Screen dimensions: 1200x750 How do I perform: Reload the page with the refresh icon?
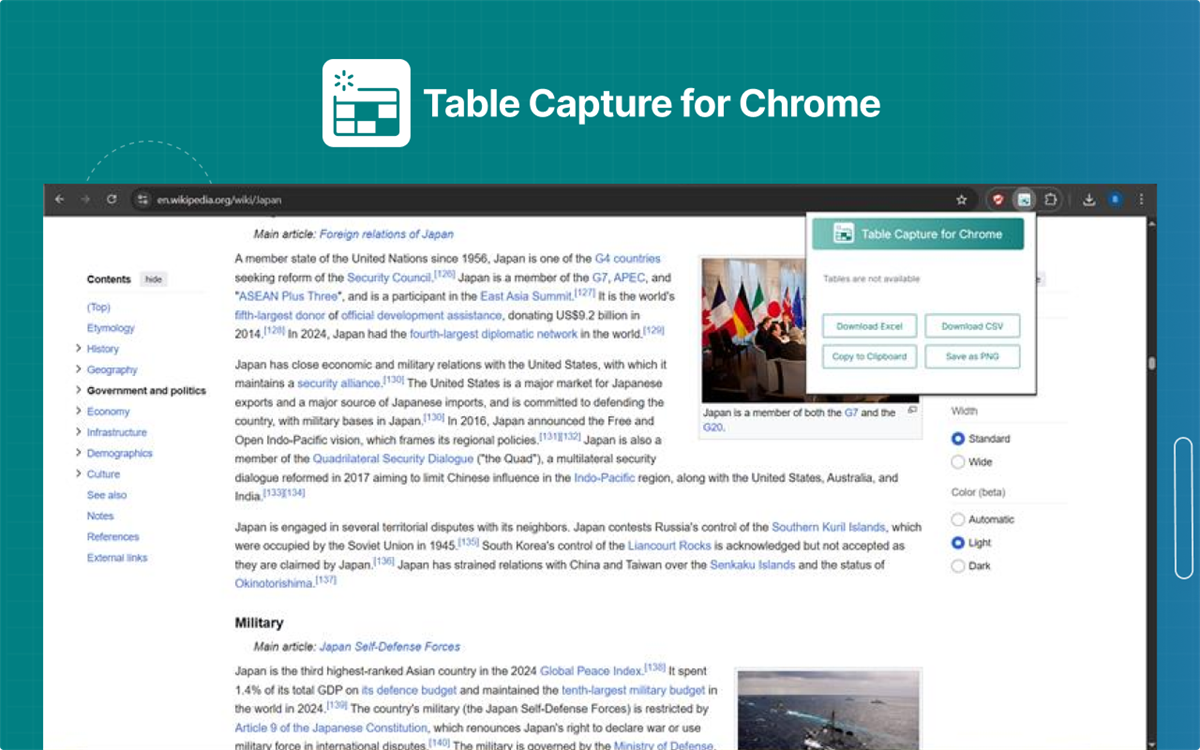point(111,199)
